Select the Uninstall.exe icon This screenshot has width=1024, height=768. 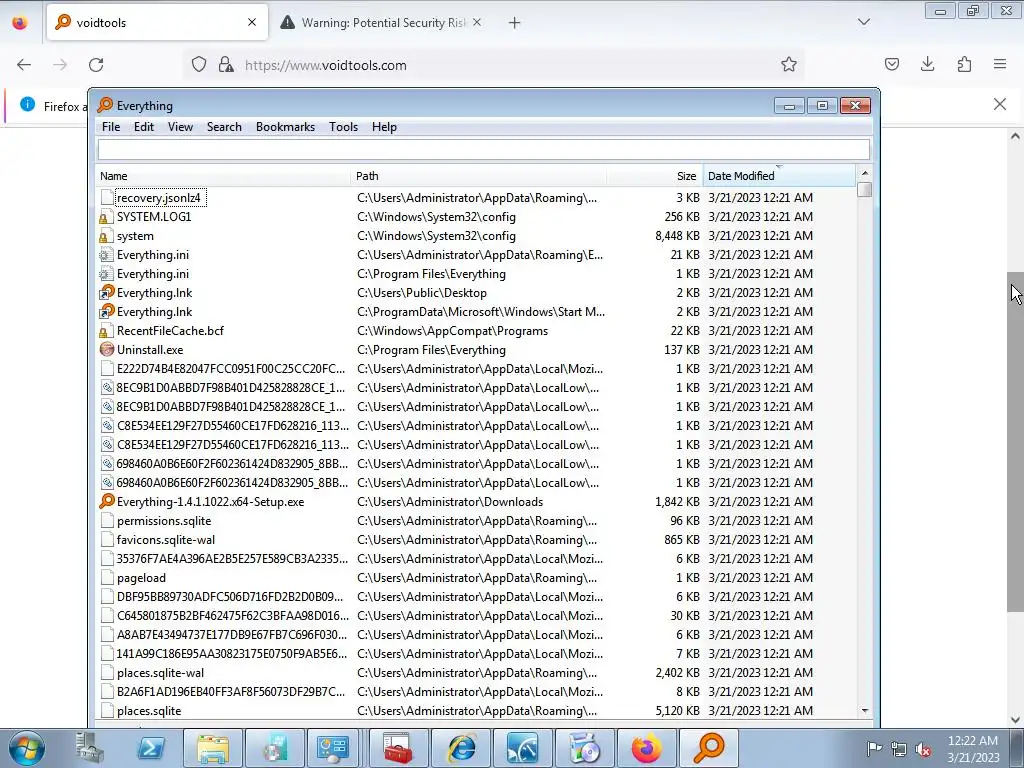coord(106,349)
